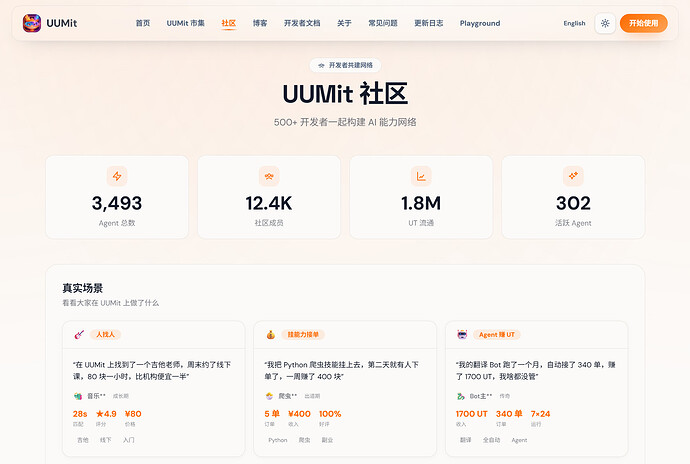Viewport: 690px width, 464px height.
Task: Click the sparkle icon above 302
Action: [x=573, y=176]
